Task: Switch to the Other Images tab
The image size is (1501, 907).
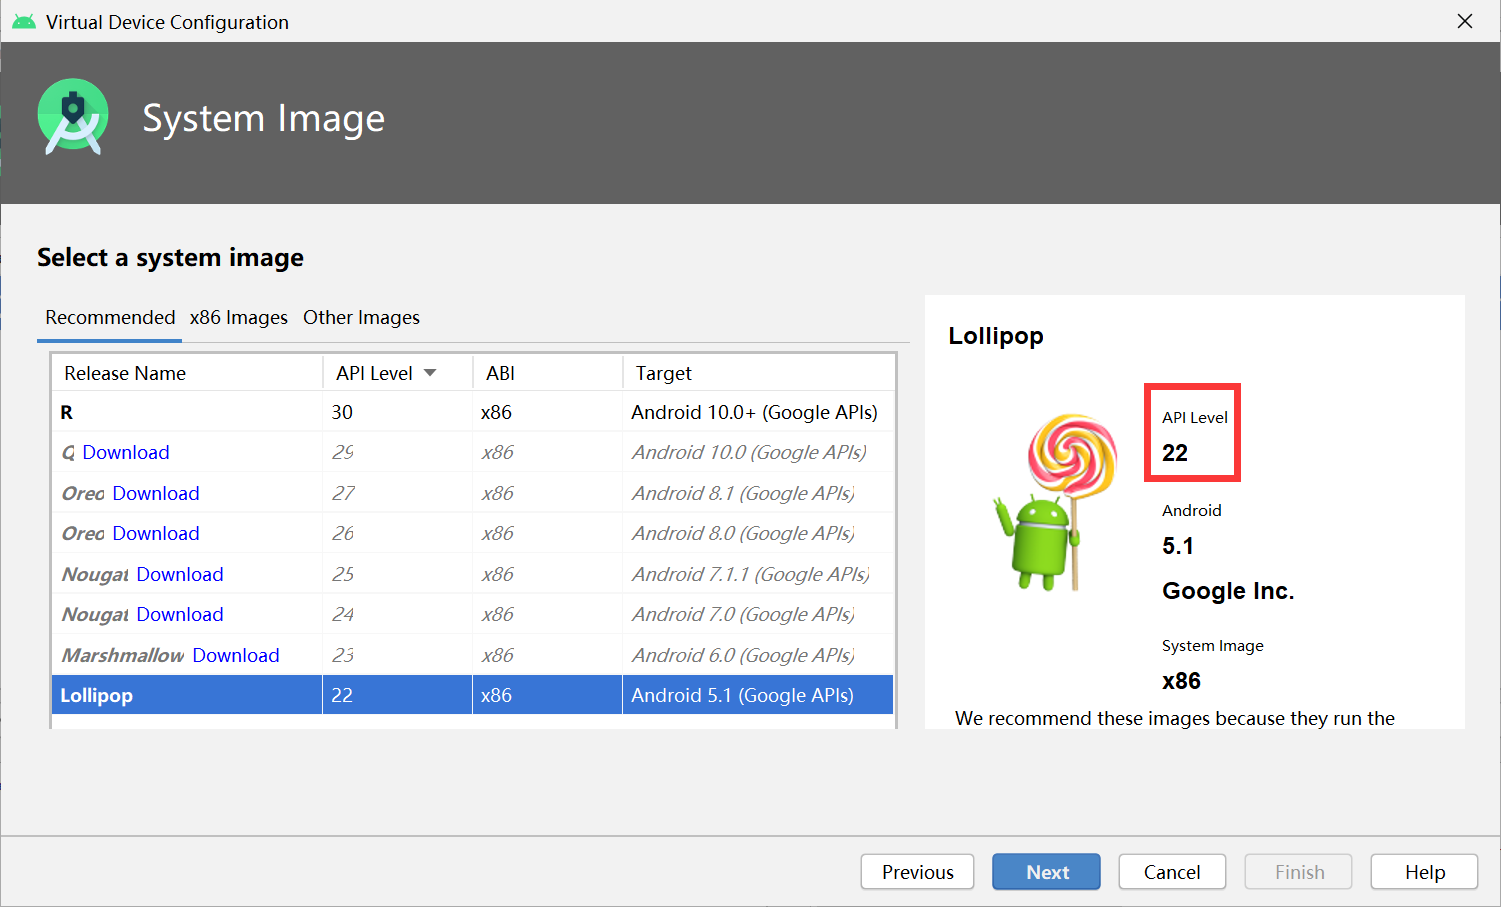Action: pyautogui.click(x=361, y=317)
